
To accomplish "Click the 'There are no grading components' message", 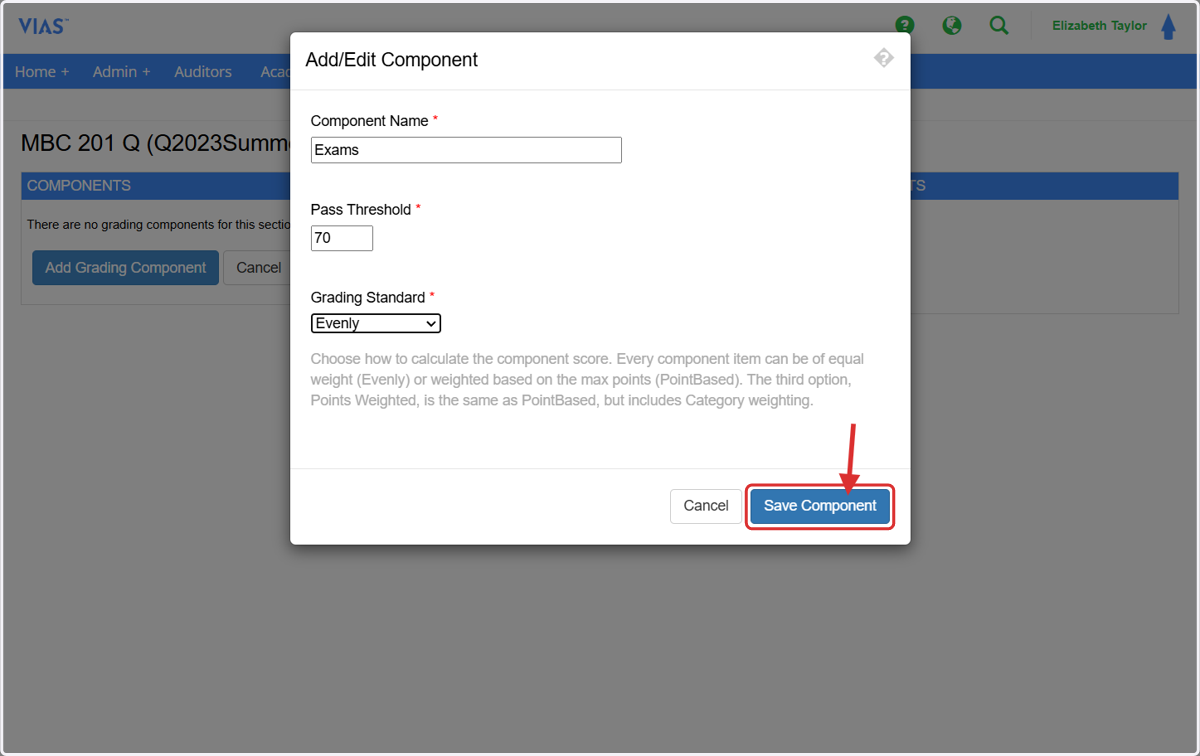I will [x=158, y=225].
